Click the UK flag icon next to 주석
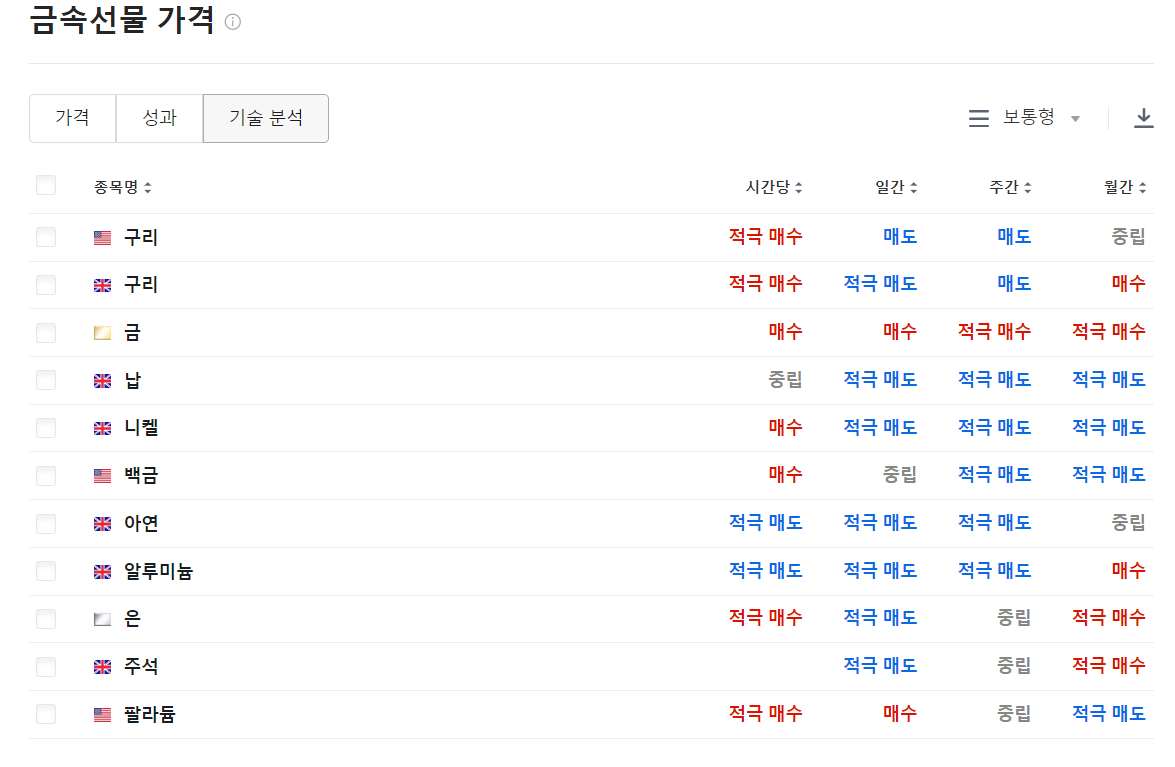The image size is (1175, 767). pyautogui.click(x=103, y=667)
